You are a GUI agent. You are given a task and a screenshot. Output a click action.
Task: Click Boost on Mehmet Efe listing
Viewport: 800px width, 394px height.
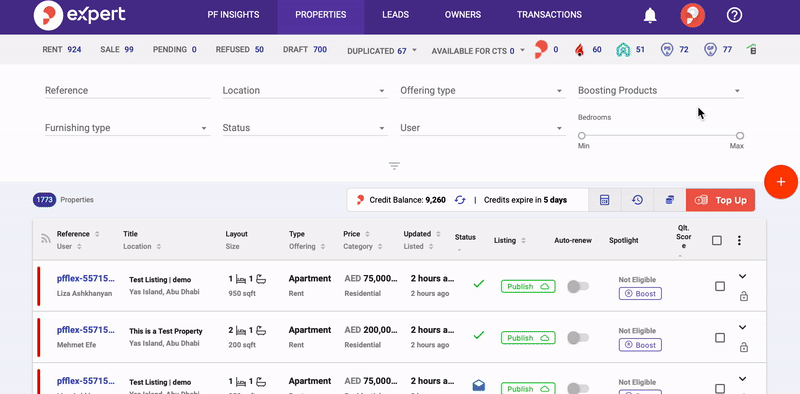click(640, 345)
